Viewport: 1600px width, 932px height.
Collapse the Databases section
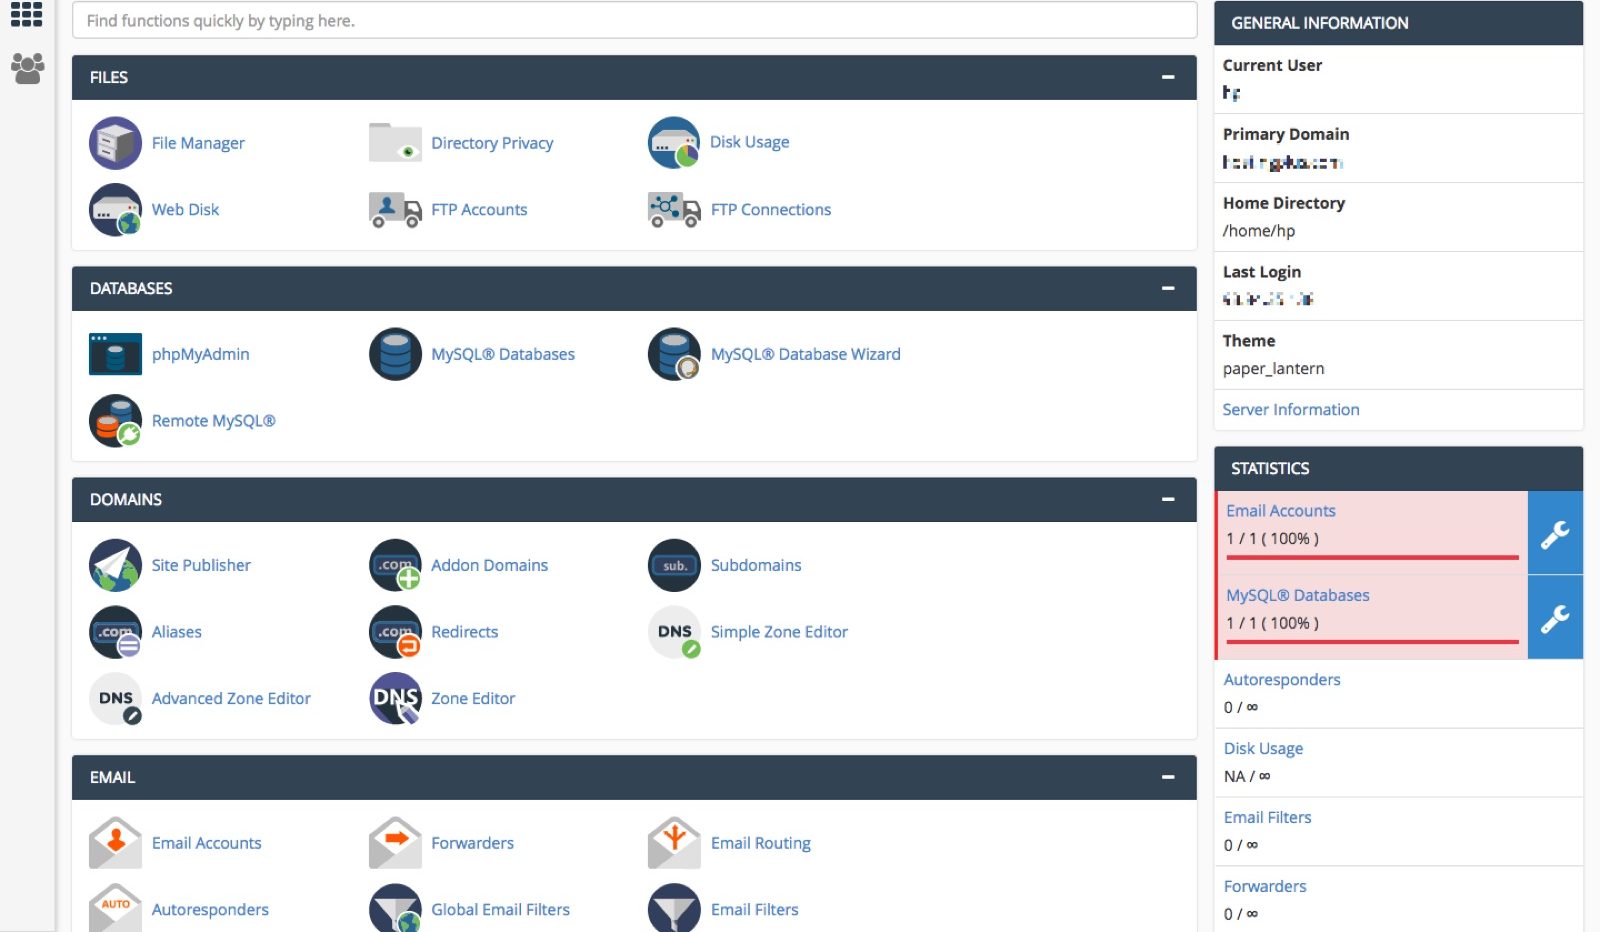tap(1167, 288)
